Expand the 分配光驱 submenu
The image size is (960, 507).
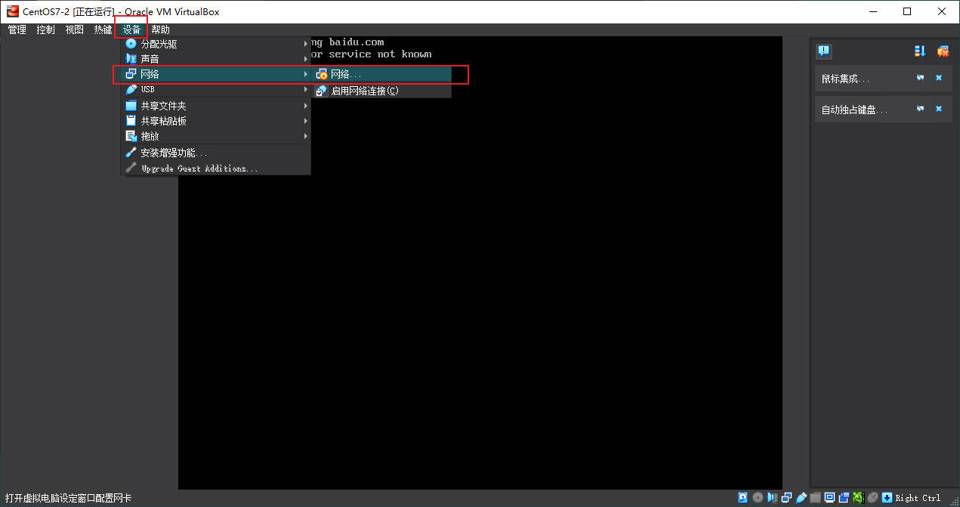215,44
